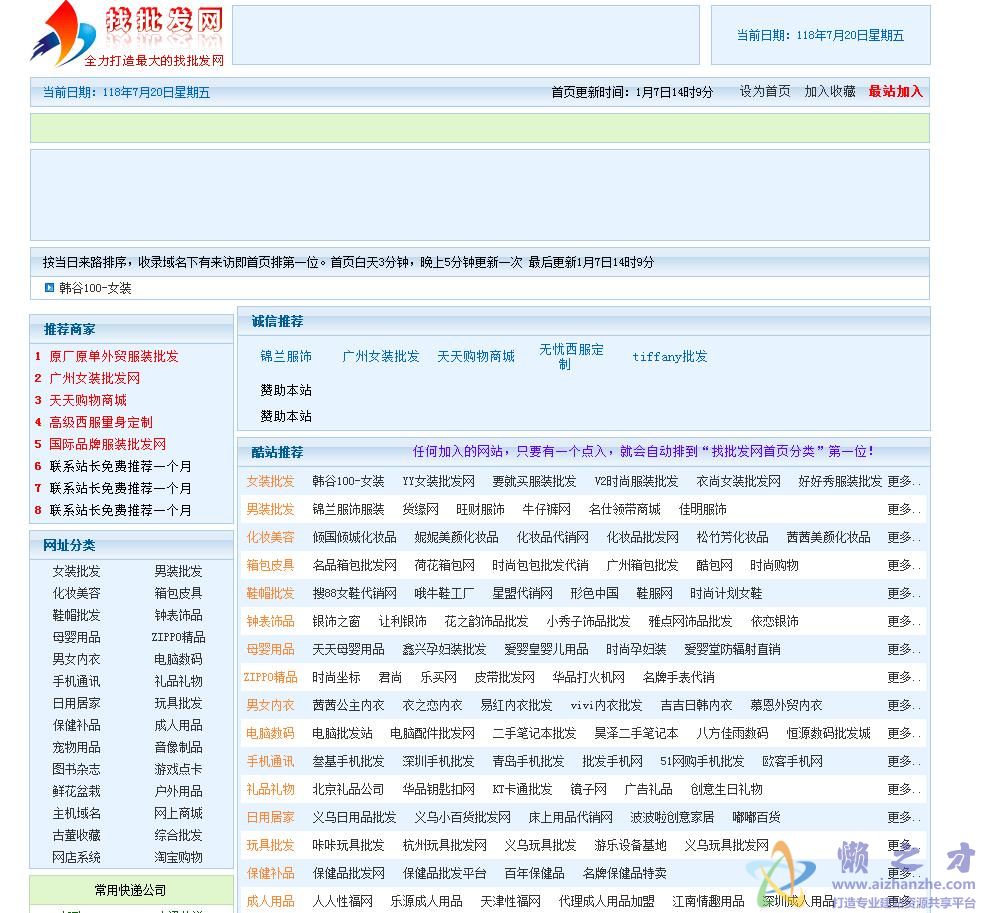Select 游戏点卡 in the 网址分类 sidebar

[x=178, y=769]
